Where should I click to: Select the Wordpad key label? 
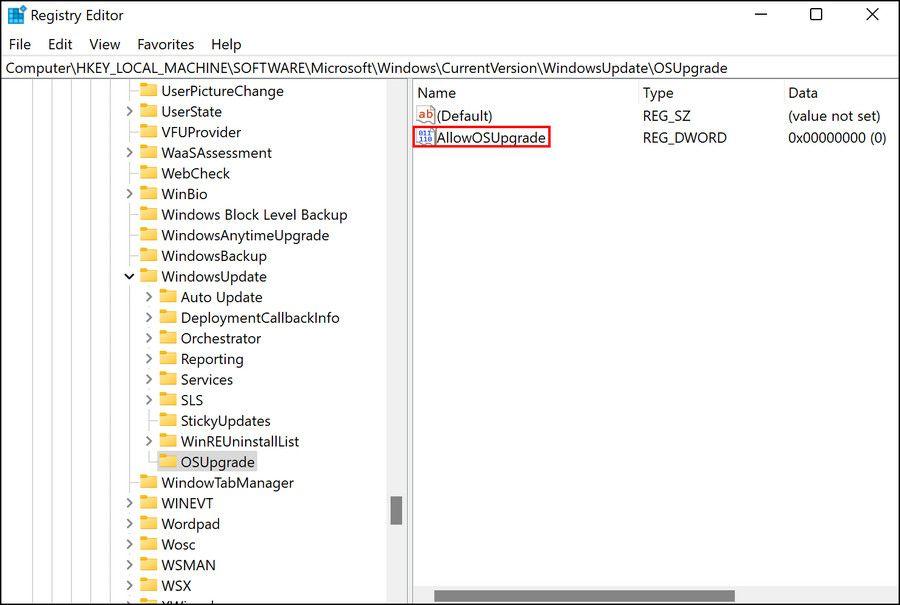pos(190,523)
